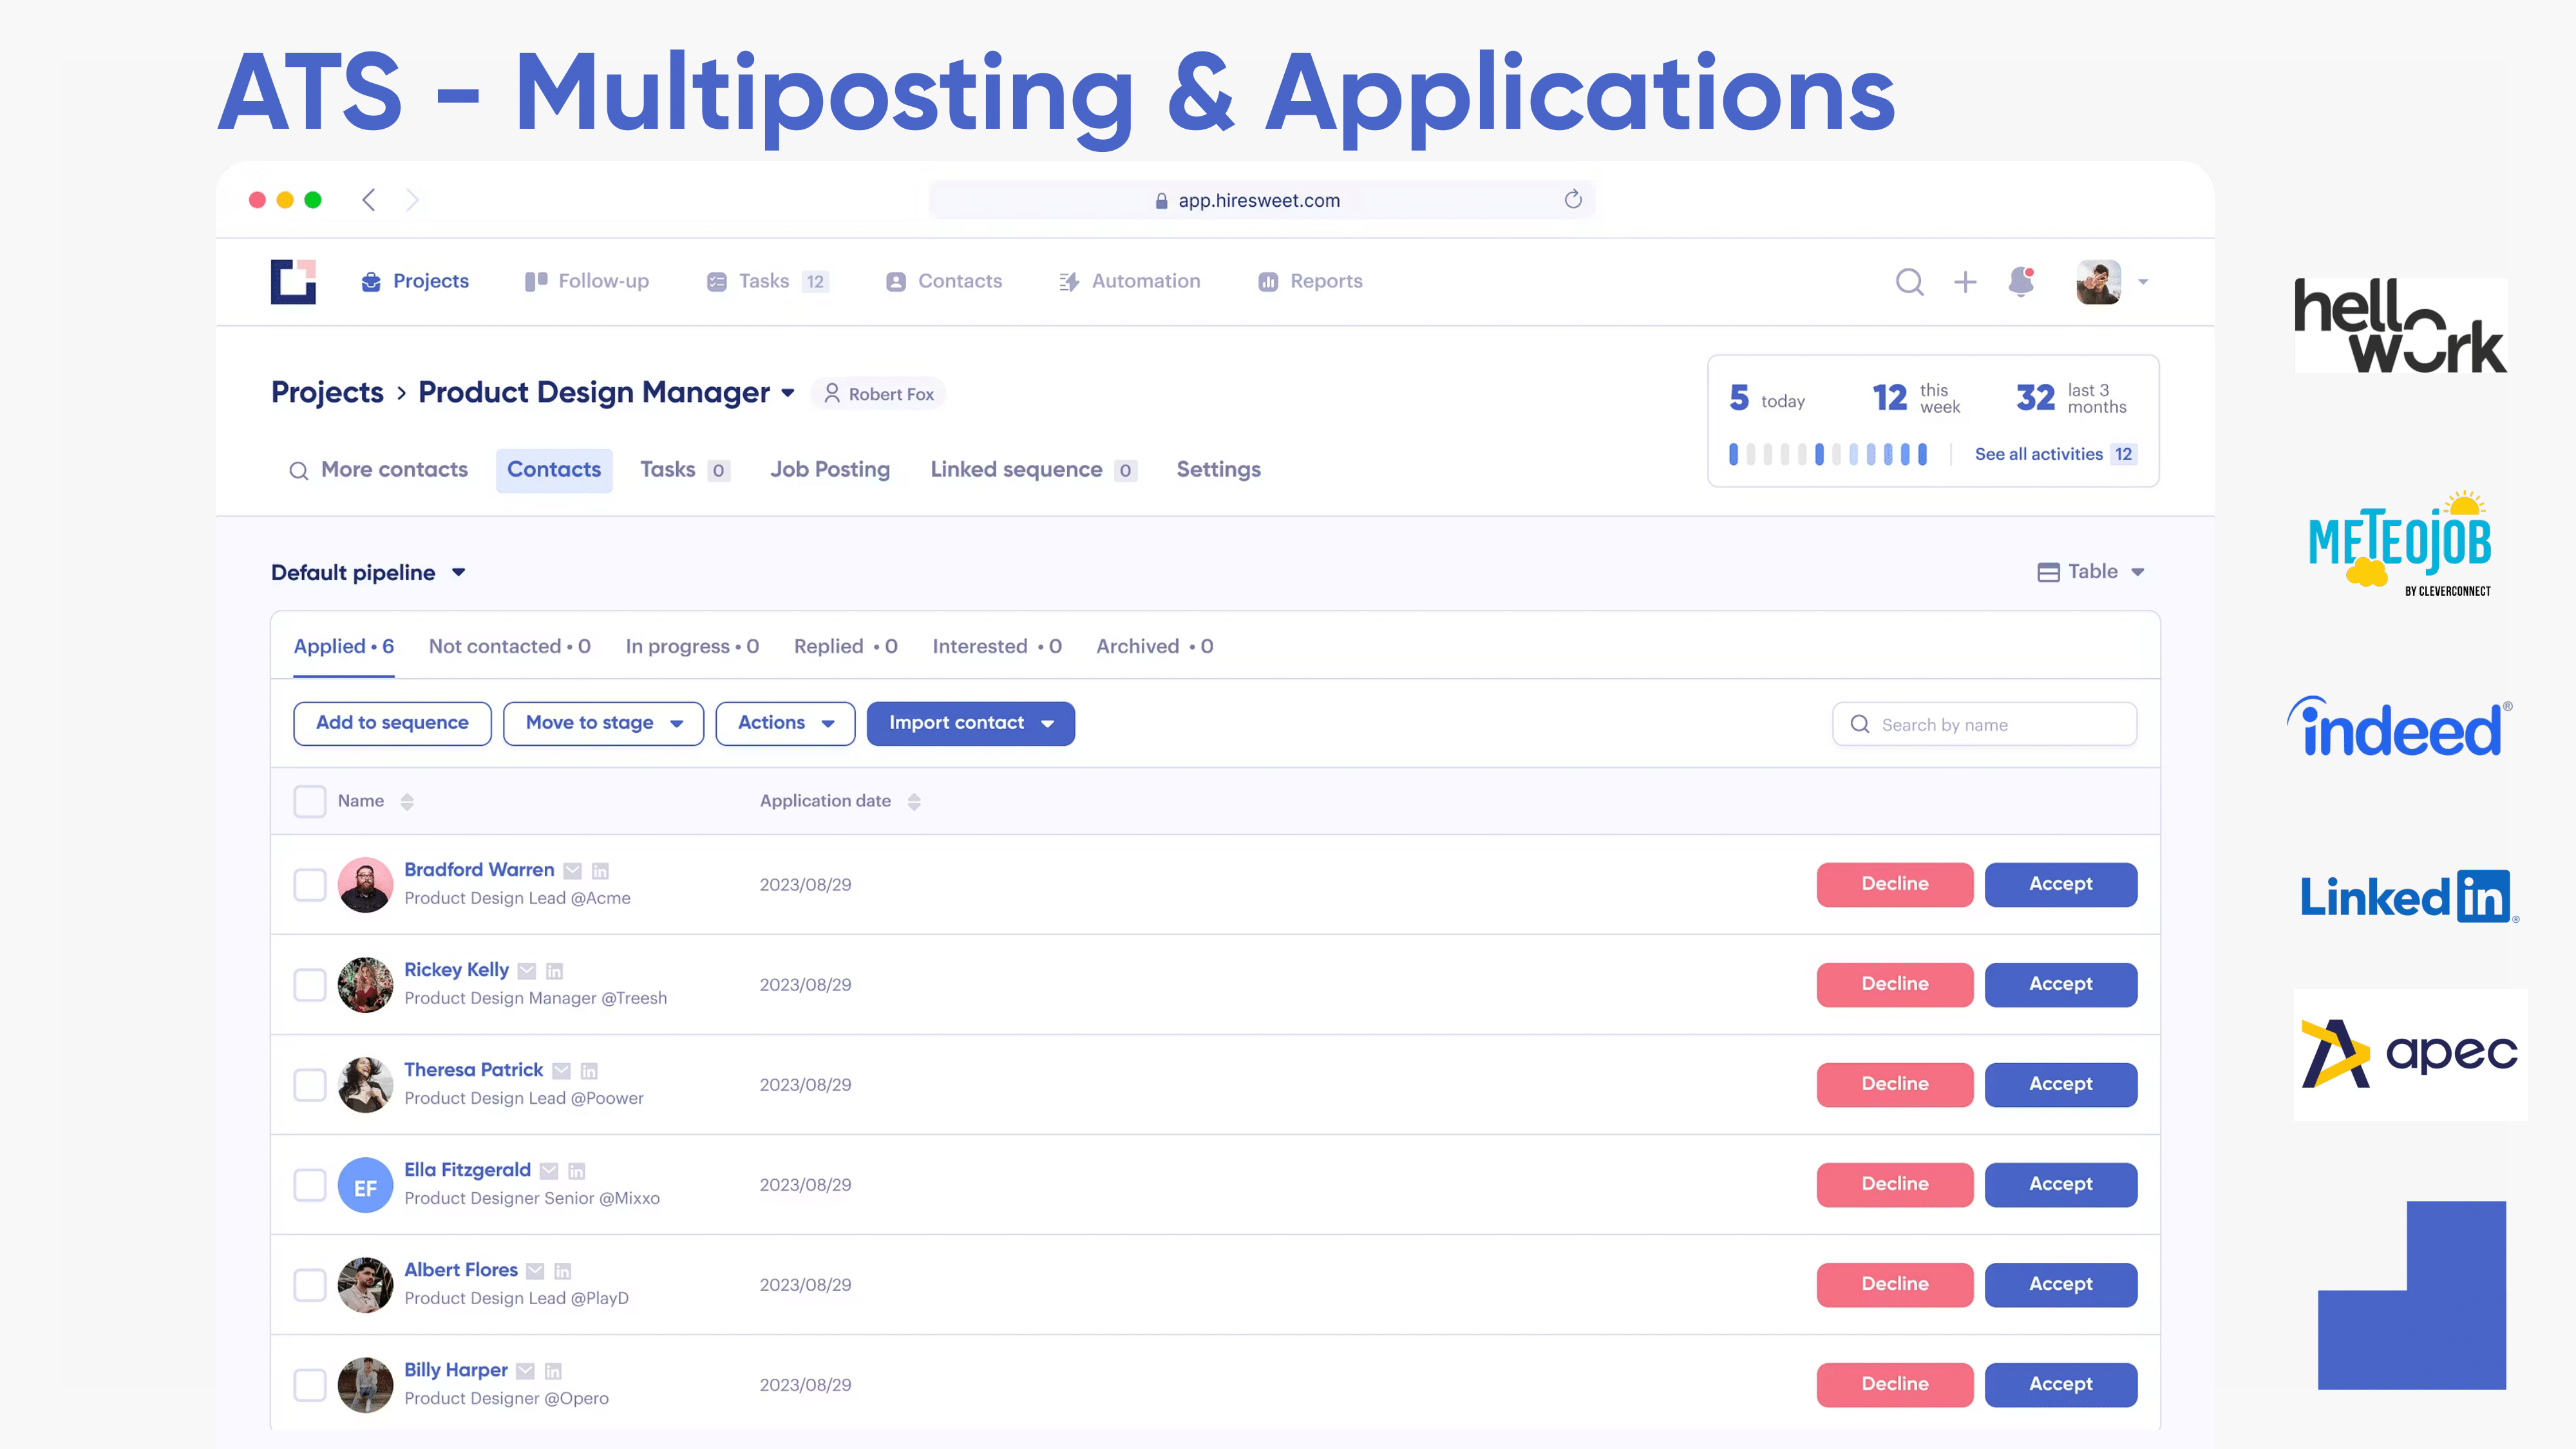Click email icon beside Rickey Kelly

click(x=527, y=971)
